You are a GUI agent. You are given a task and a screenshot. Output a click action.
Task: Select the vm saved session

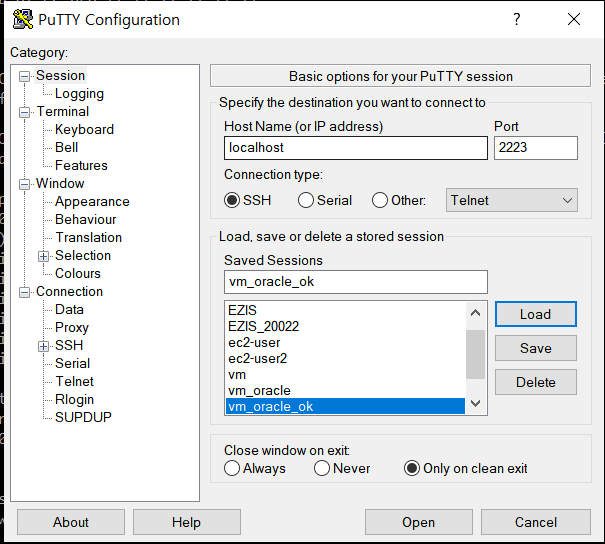point(345,375)
